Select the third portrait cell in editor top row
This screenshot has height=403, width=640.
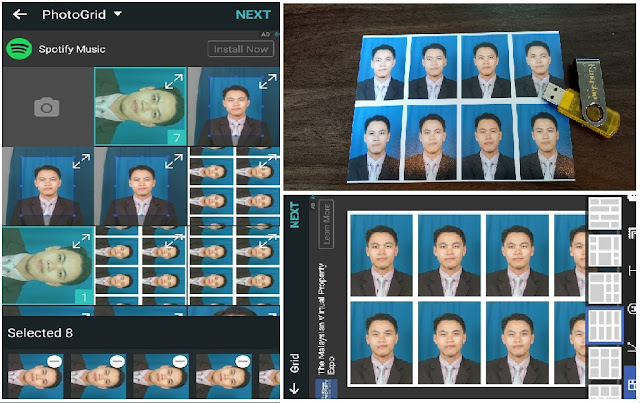(518, 256)
